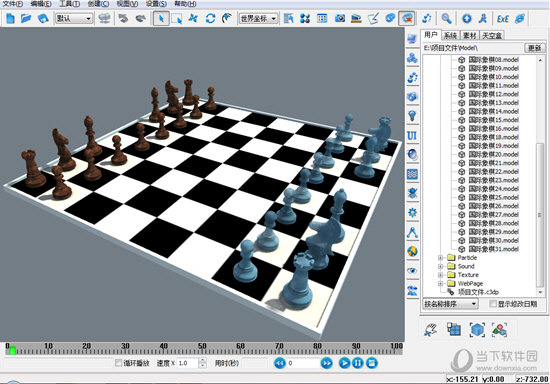Open the 视图(V) menu
550x384 pixels.
[x=127, y=4]
